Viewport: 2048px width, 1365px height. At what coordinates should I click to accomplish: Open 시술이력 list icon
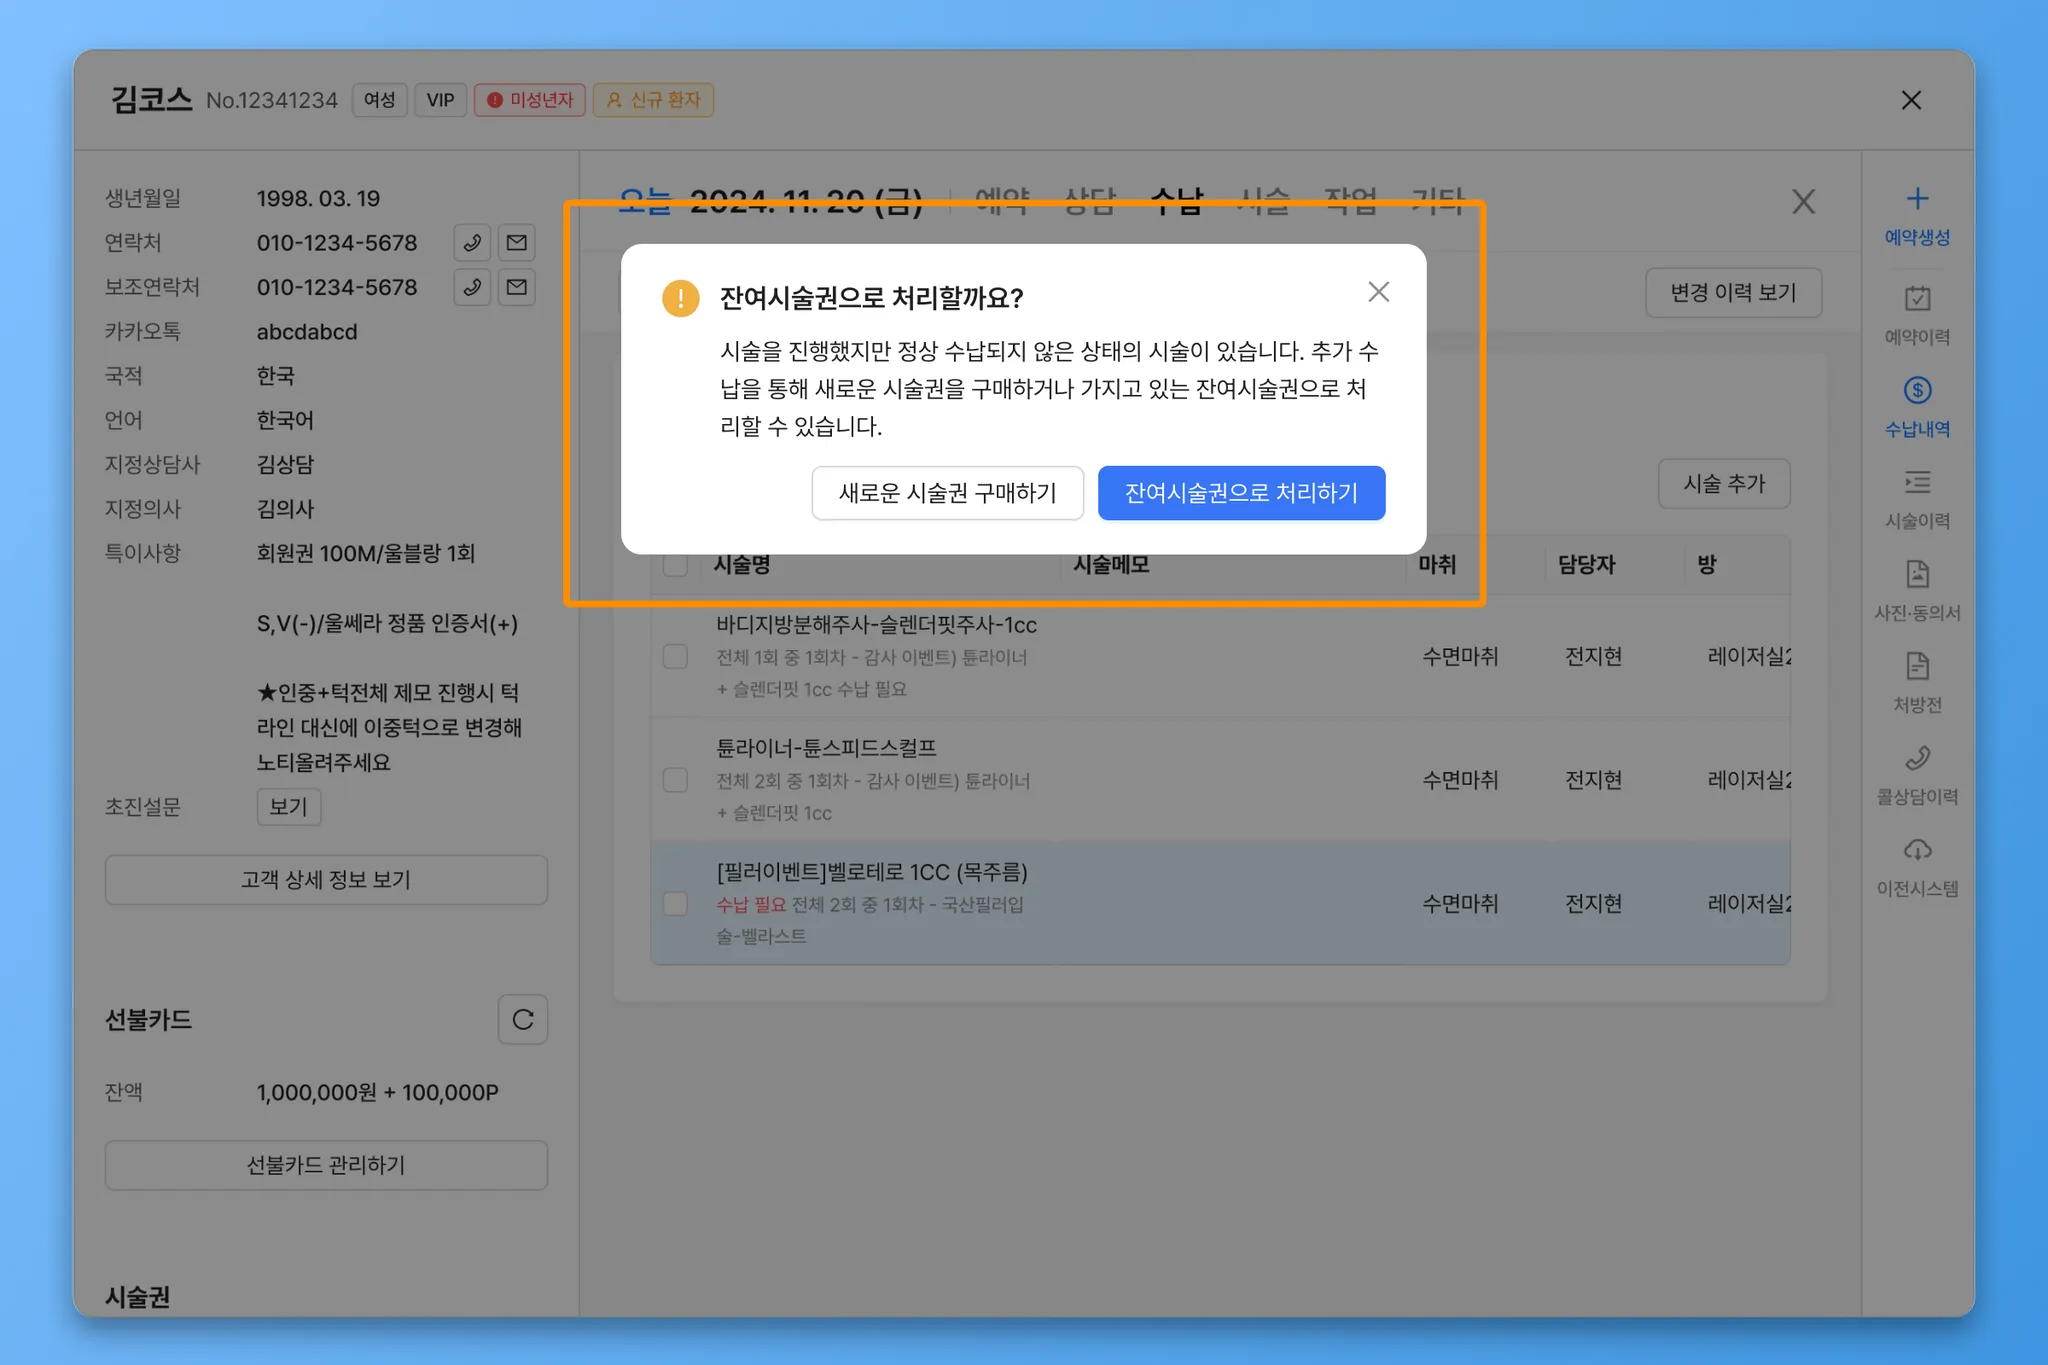(x=1916, y=483)
